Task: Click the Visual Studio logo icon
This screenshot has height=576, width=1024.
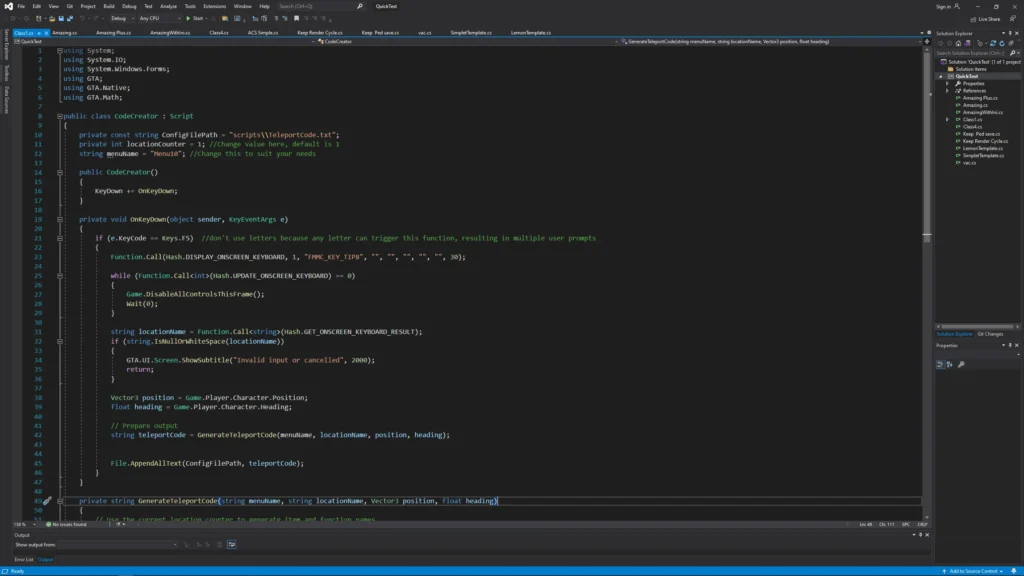Action: pos(8,6)
